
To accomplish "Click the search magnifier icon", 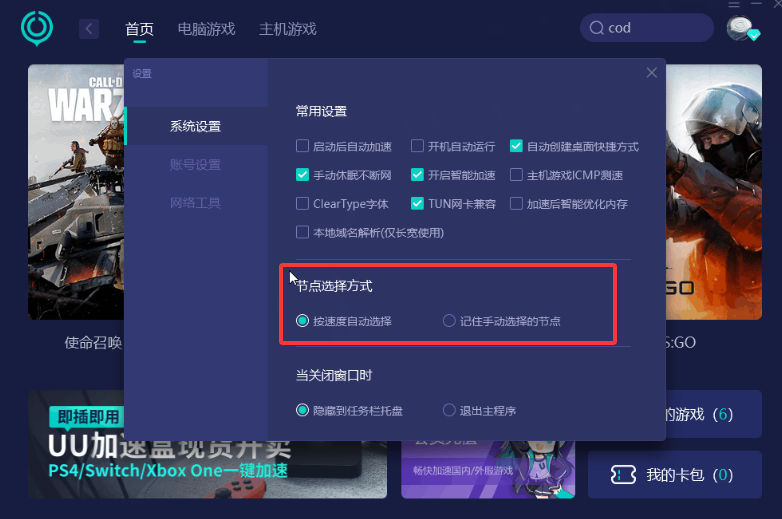I will tap(596, 28).
